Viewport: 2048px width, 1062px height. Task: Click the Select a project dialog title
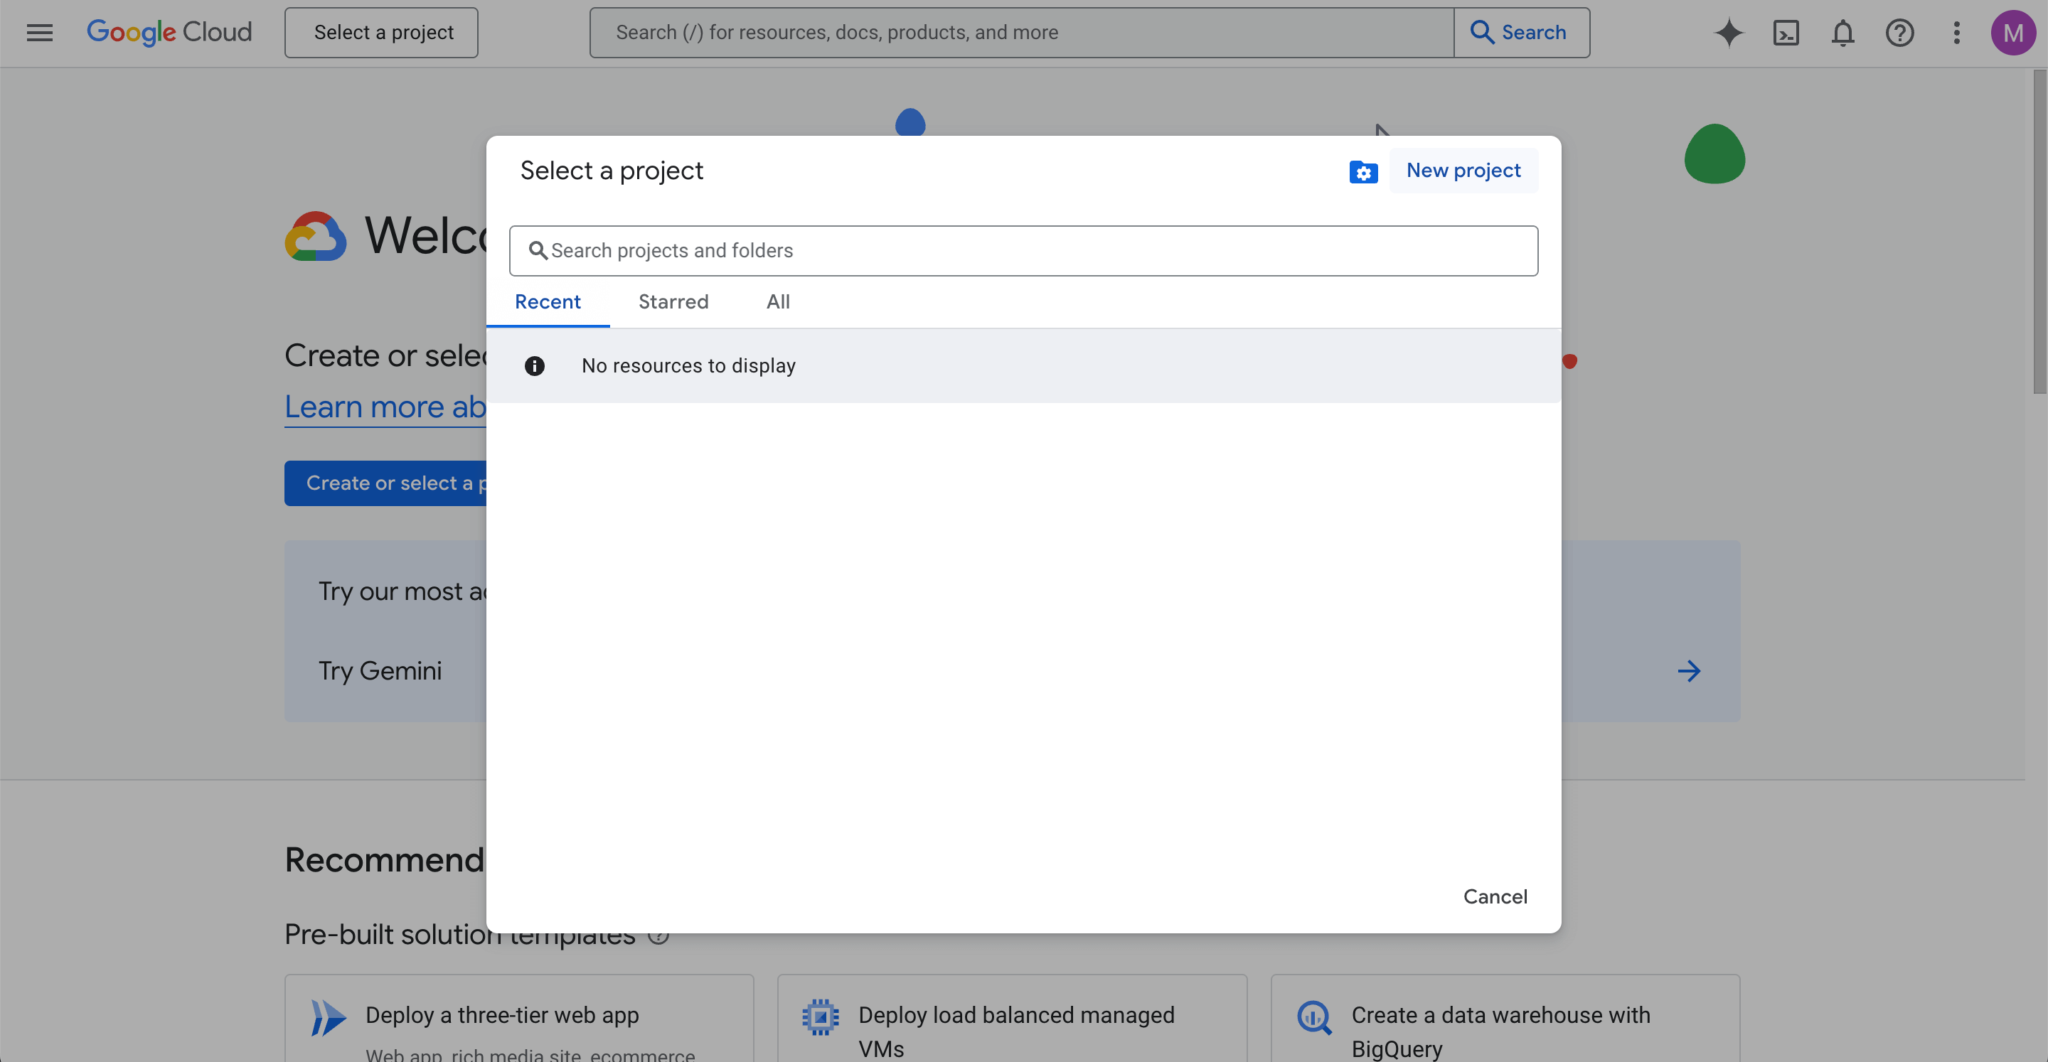(612, 171)
